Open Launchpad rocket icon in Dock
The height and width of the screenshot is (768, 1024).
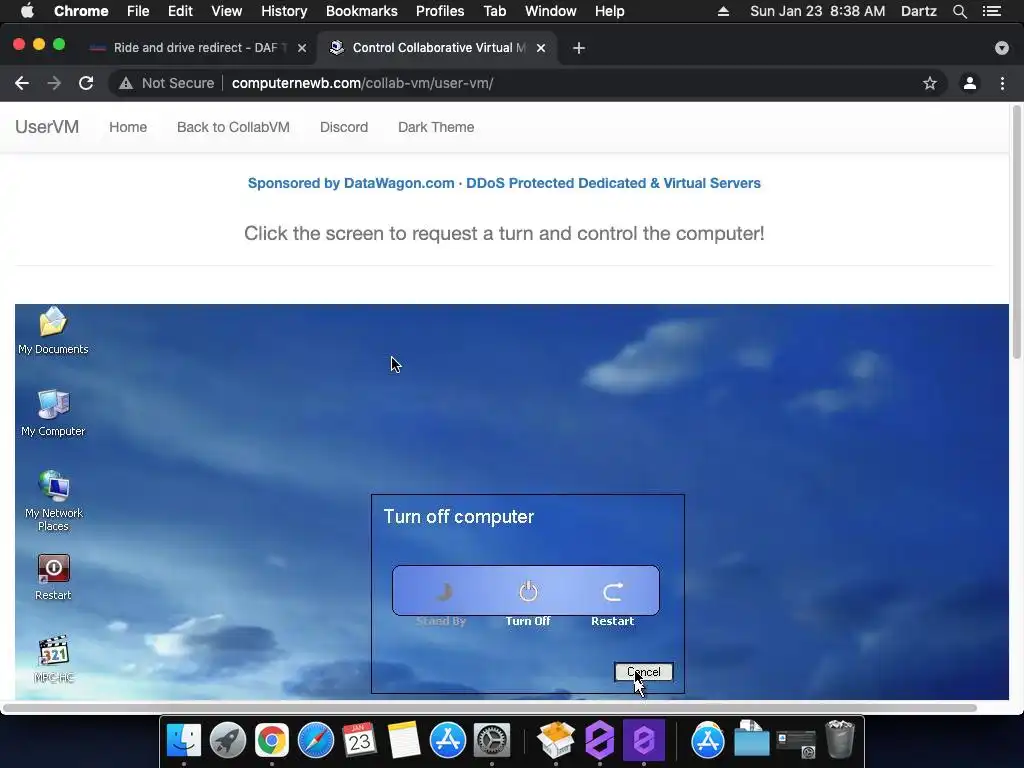(x=228, y=740)
